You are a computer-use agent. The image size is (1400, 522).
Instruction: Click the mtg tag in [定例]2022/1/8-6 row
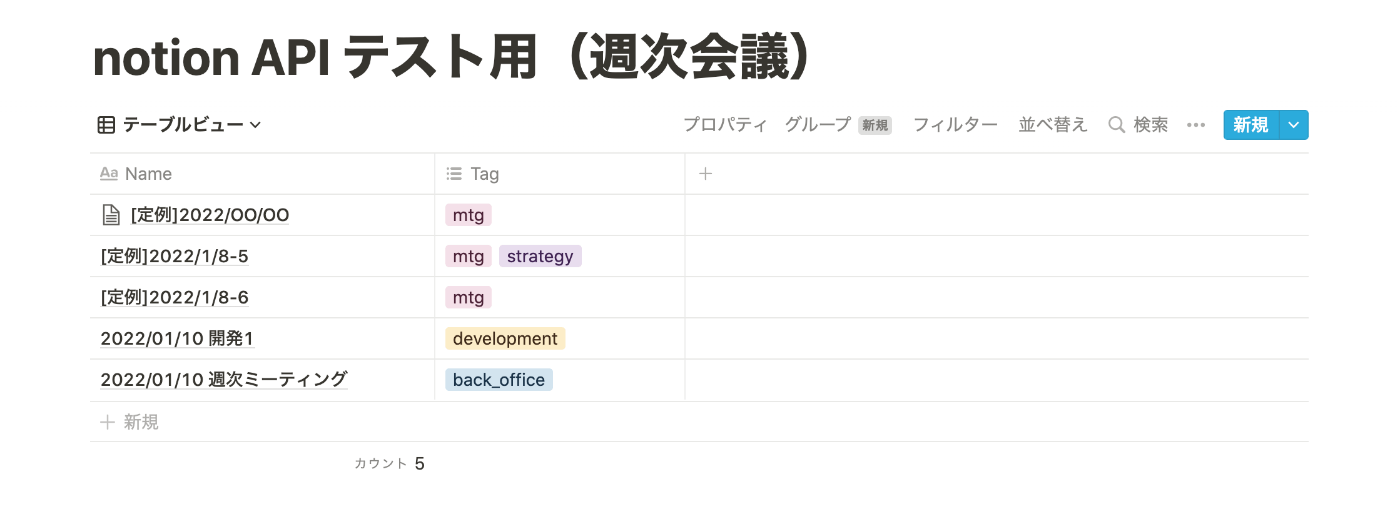[x=468, y=297]
